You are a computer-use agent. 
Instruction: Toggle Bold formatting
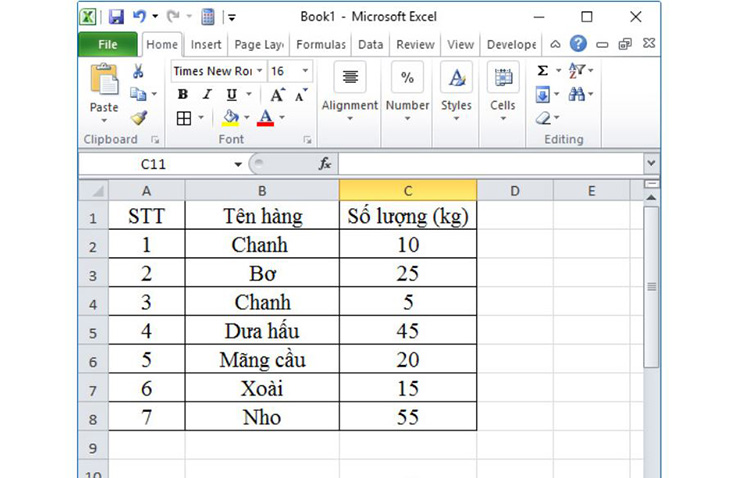(183, 94)
